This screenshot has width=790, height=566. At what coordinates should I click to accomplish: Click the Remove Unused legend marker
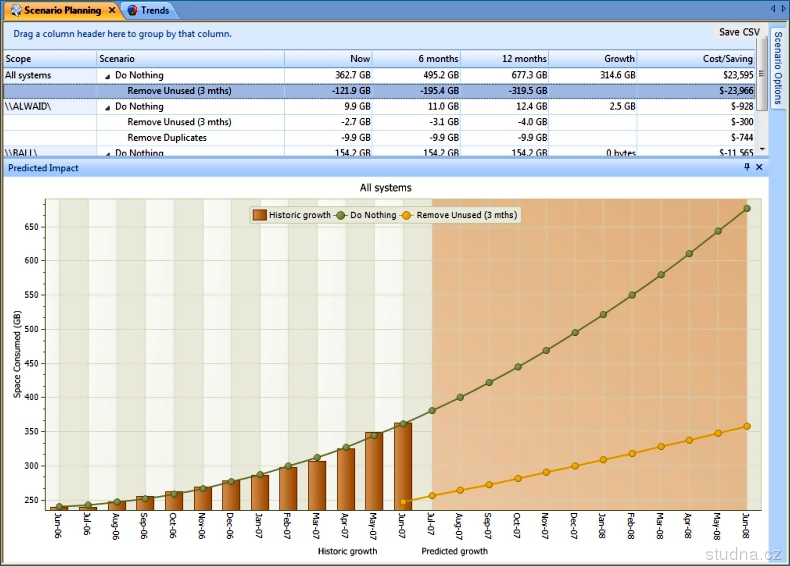[x=407, y=215]
